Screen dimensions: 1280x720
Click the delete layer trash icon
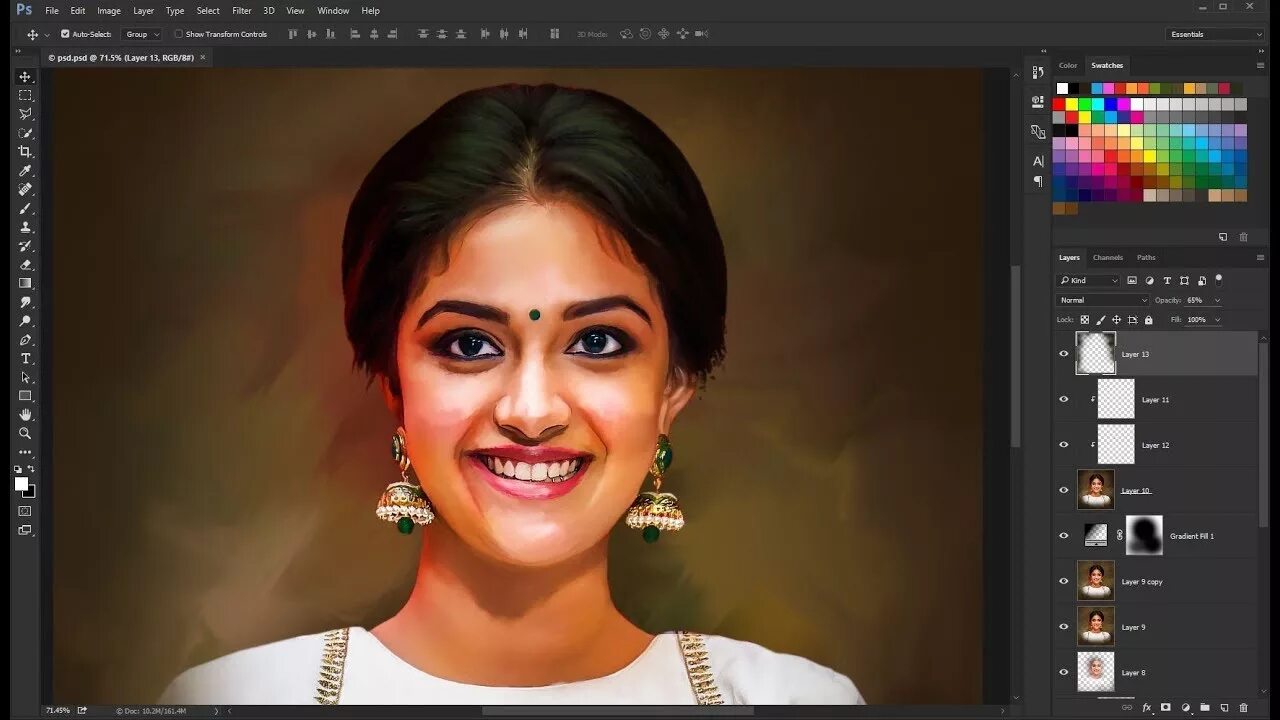point(1243,708)
